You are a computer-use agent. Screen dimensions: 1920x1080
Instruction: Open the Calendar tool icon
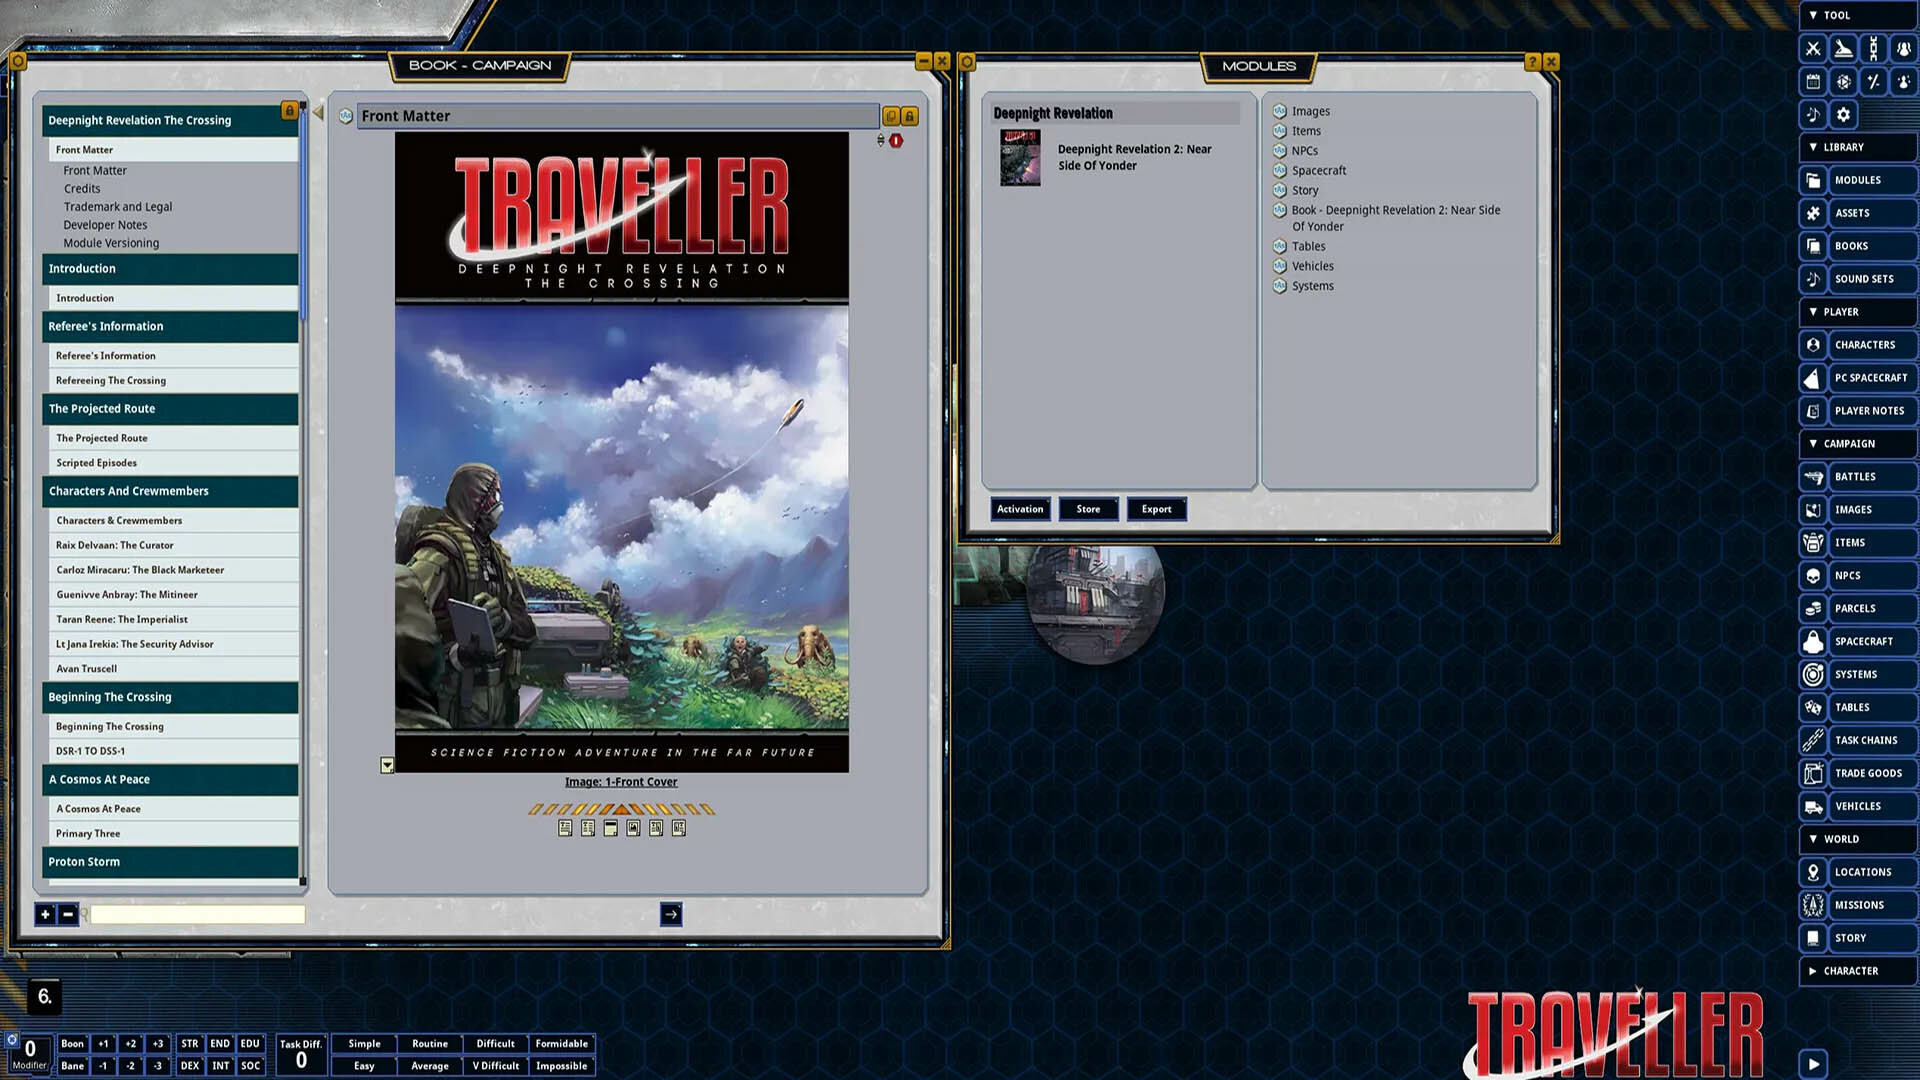1813,82
